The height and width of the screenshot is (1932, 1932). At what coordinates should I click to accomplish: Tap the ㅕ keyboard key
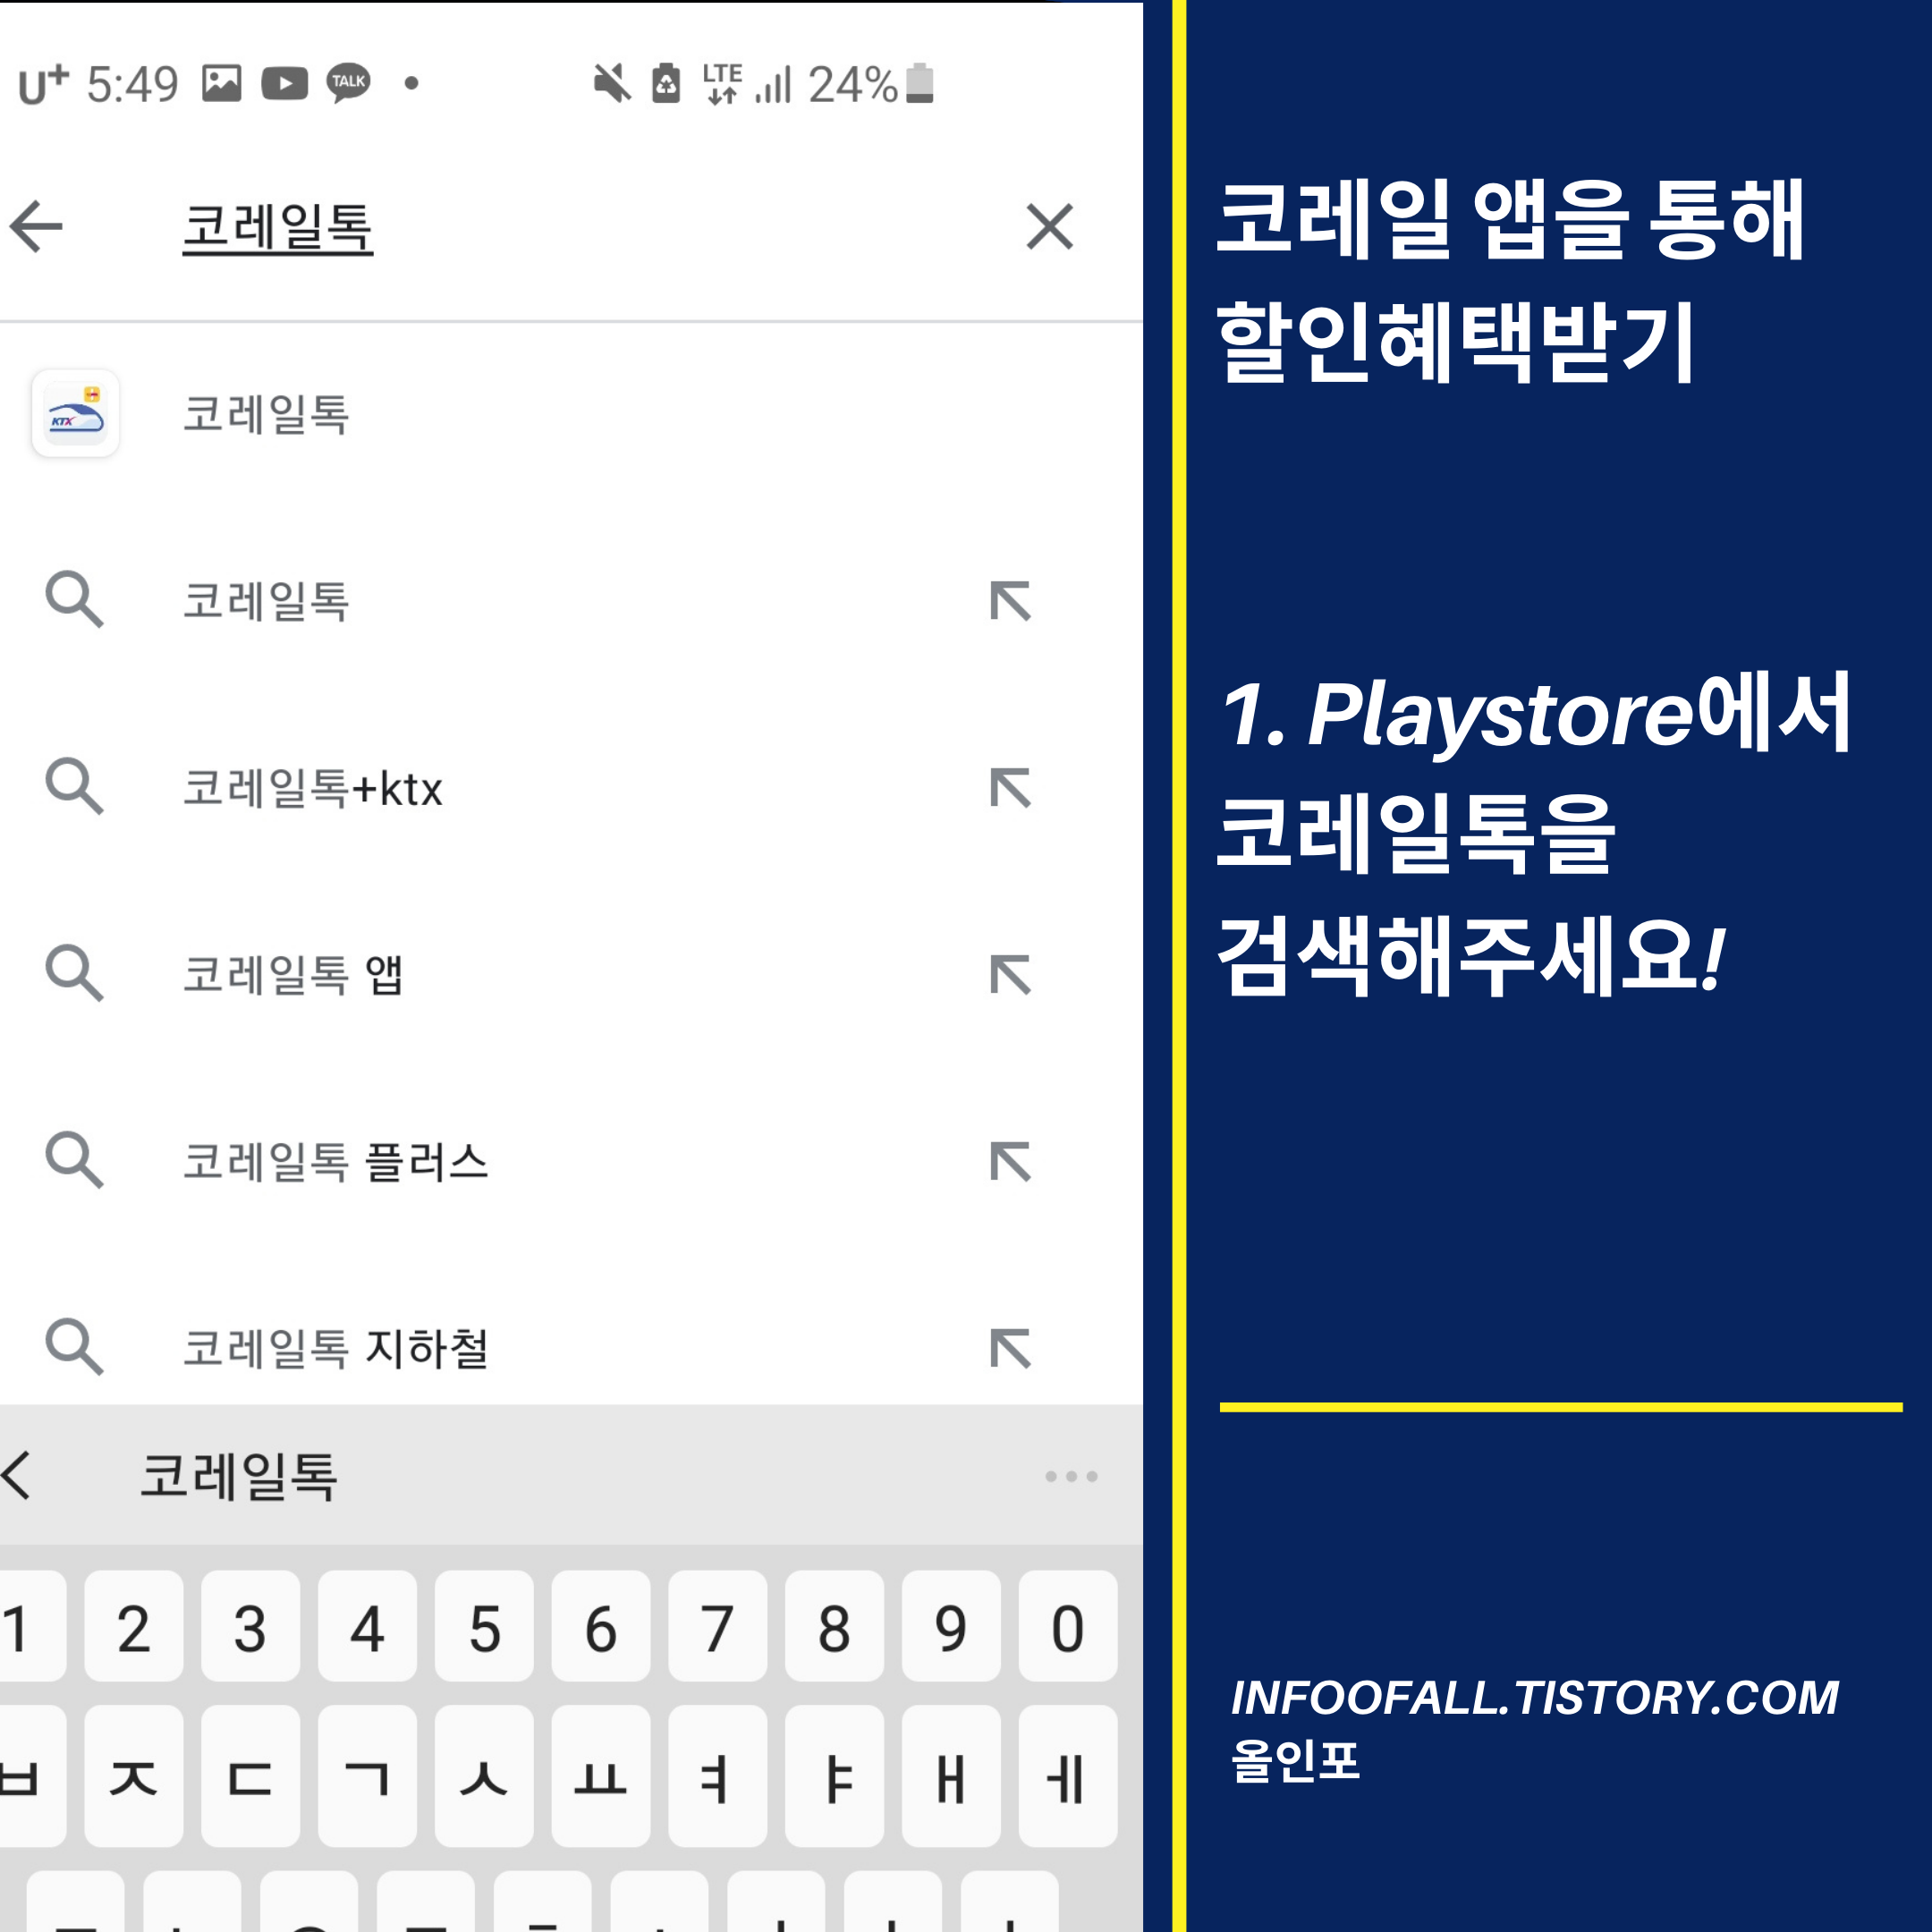coord(717,1776)
